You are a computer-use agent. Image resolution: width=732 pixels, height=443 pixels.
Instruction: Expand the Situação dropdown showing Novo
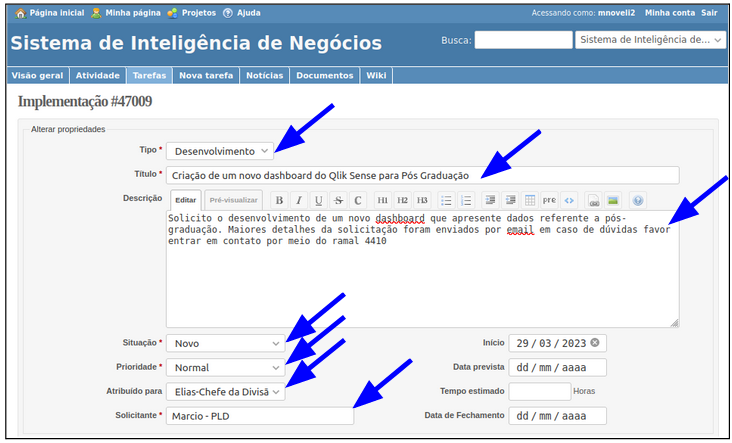coord(226,343)
